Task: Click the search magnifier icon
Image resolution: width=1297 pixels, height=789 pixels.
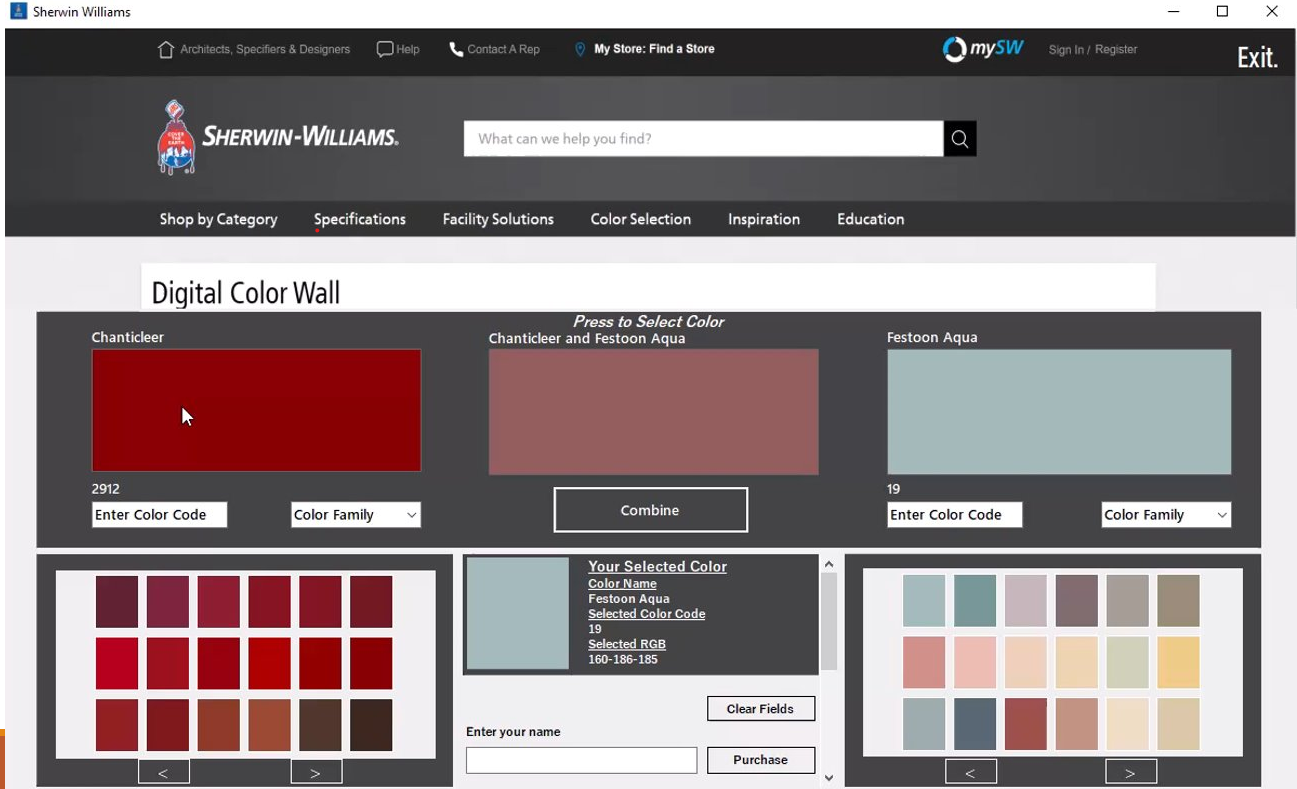Action: tap(960, 139)
